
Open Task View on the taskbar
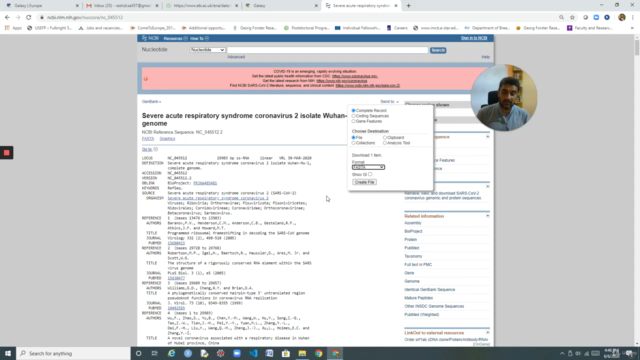[155, 353]
